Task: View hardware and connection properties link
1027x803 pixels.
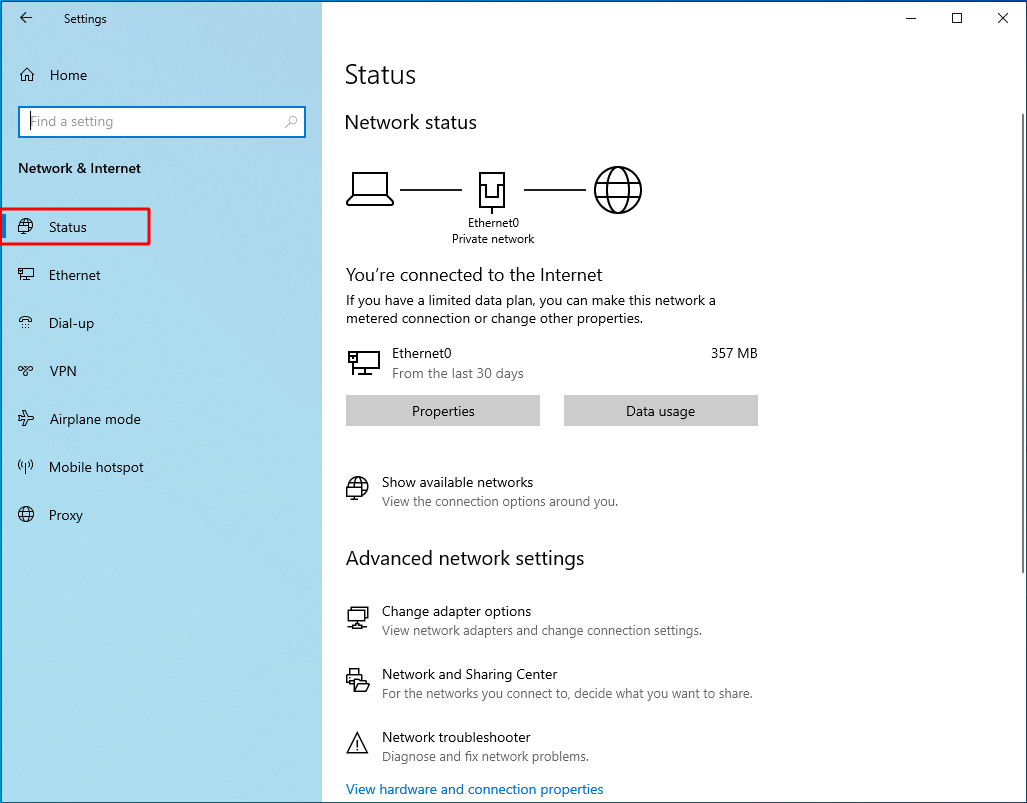Action: coord(474,789)
